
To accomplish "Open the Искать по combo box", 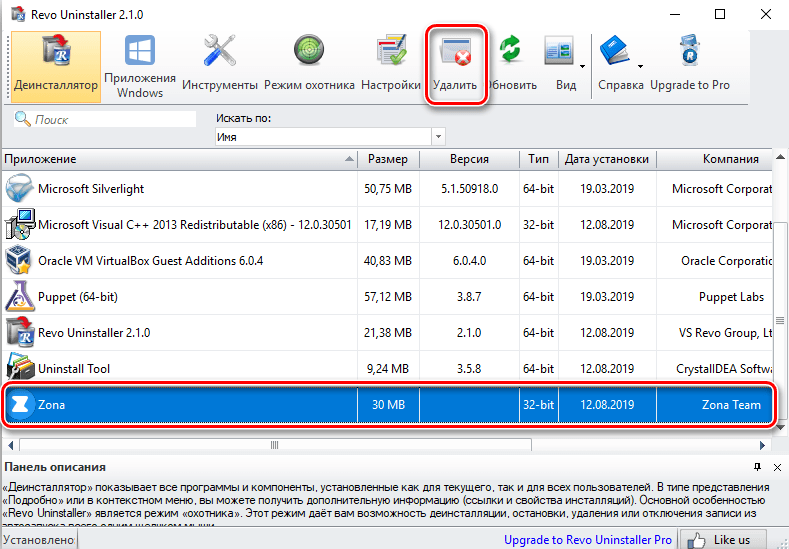I will pos(330,136).
